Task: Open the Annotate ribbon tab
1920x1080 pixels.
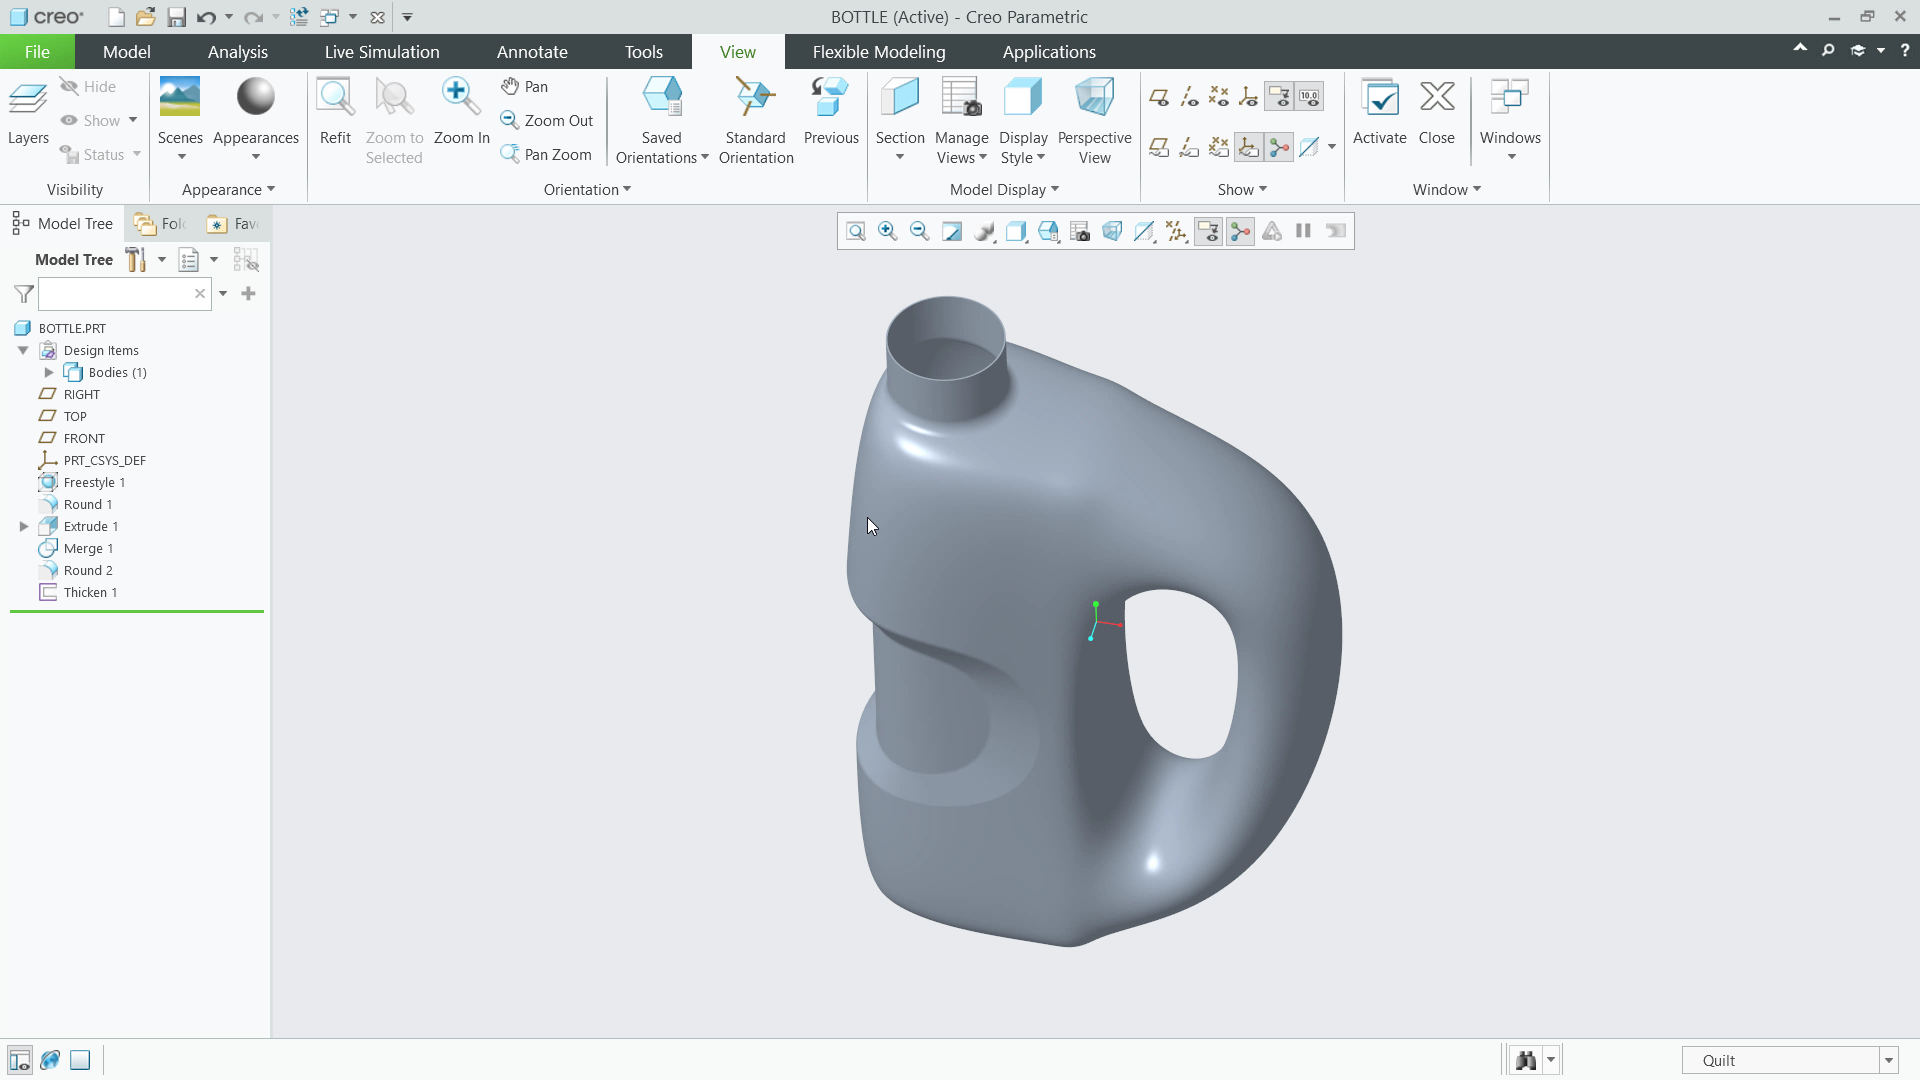Action: pyautogui.click(x=532, y=52)
